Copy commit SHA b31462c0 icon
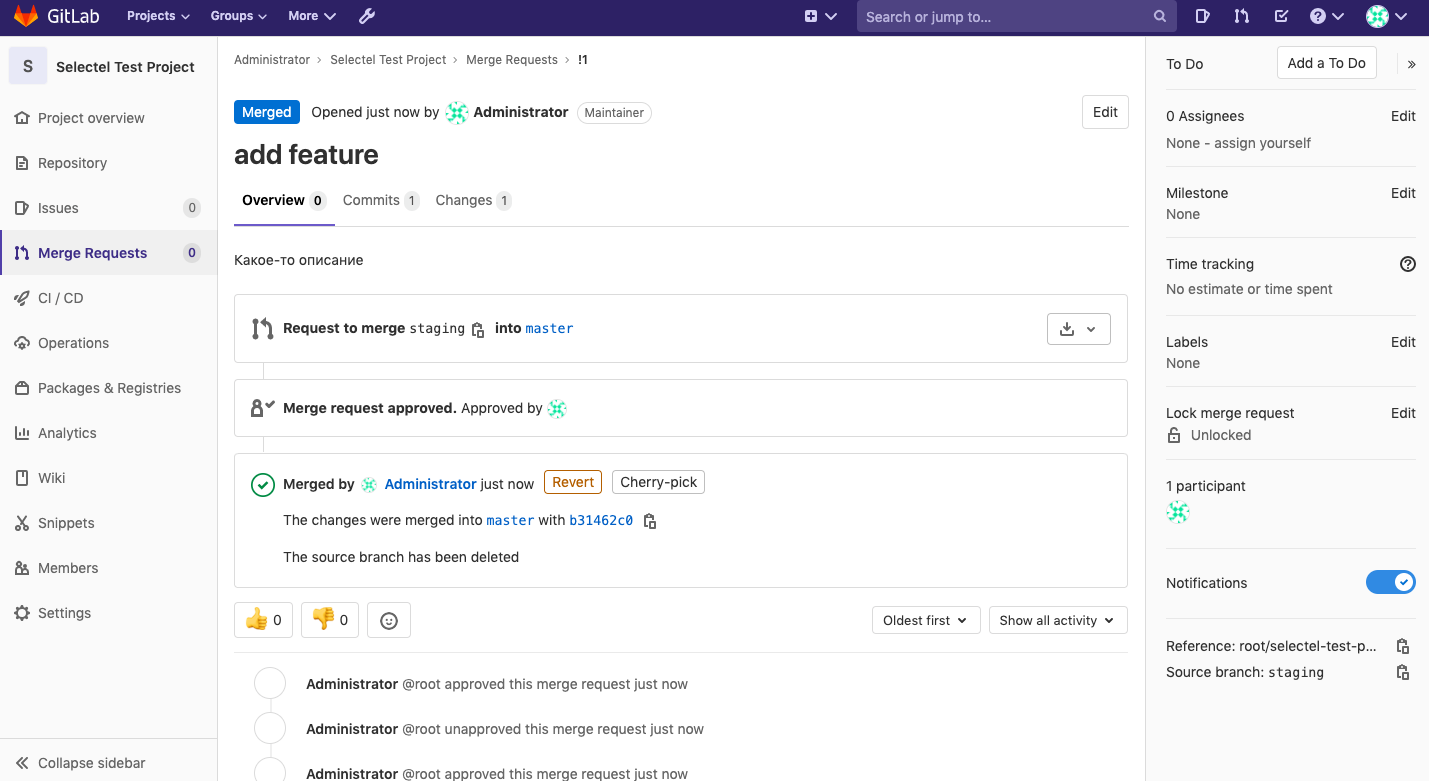The height and width of the screenshot is (781, 1429). (650, 521)
